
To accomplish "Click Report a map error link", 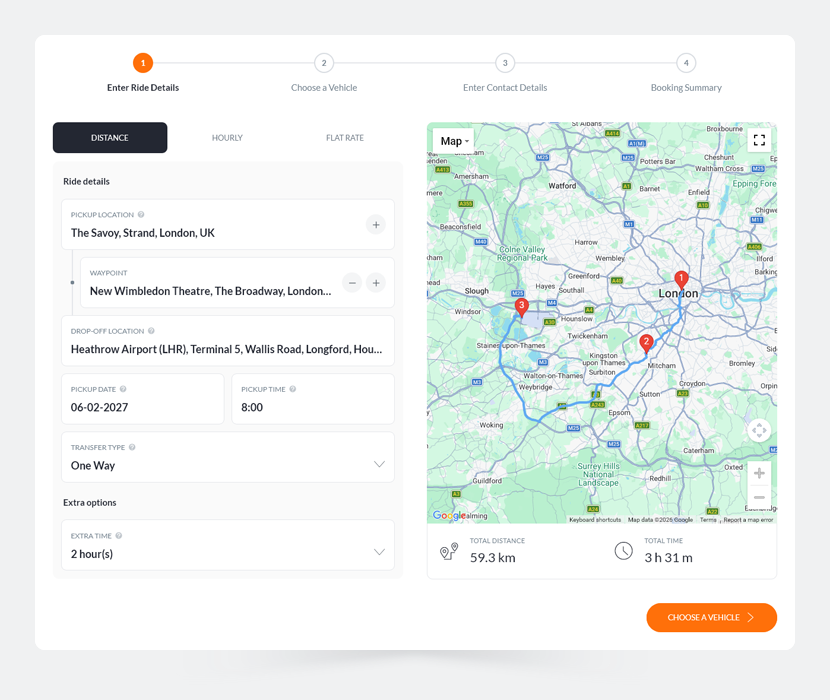I will pyautogui.click(x=748, y=520).
